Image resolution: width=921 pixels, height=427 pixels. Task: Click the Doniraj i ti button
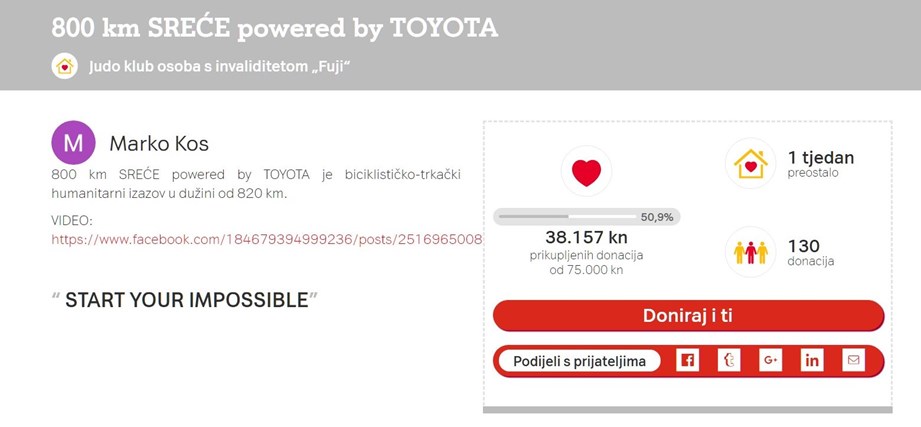[x=688, y=316]
